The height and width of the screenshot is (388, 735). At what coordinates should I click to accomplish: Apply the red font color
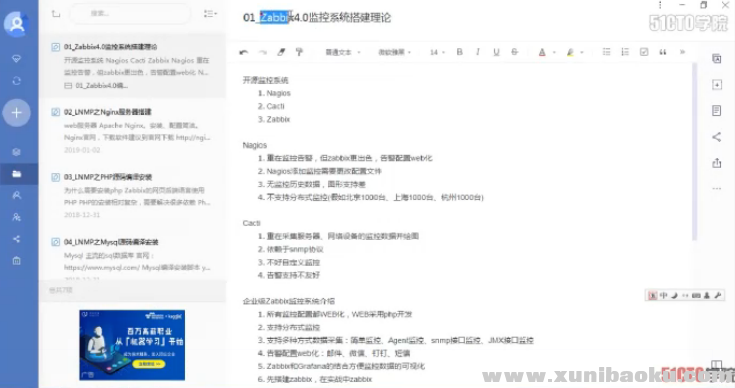(542, 52)
